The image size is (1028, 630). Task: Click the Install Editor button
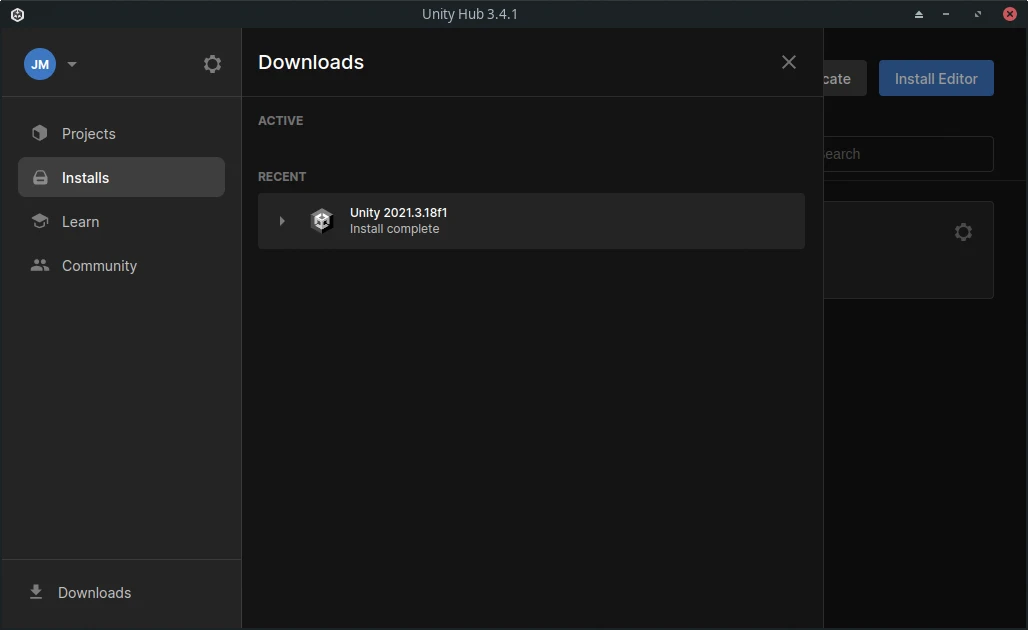936,78
